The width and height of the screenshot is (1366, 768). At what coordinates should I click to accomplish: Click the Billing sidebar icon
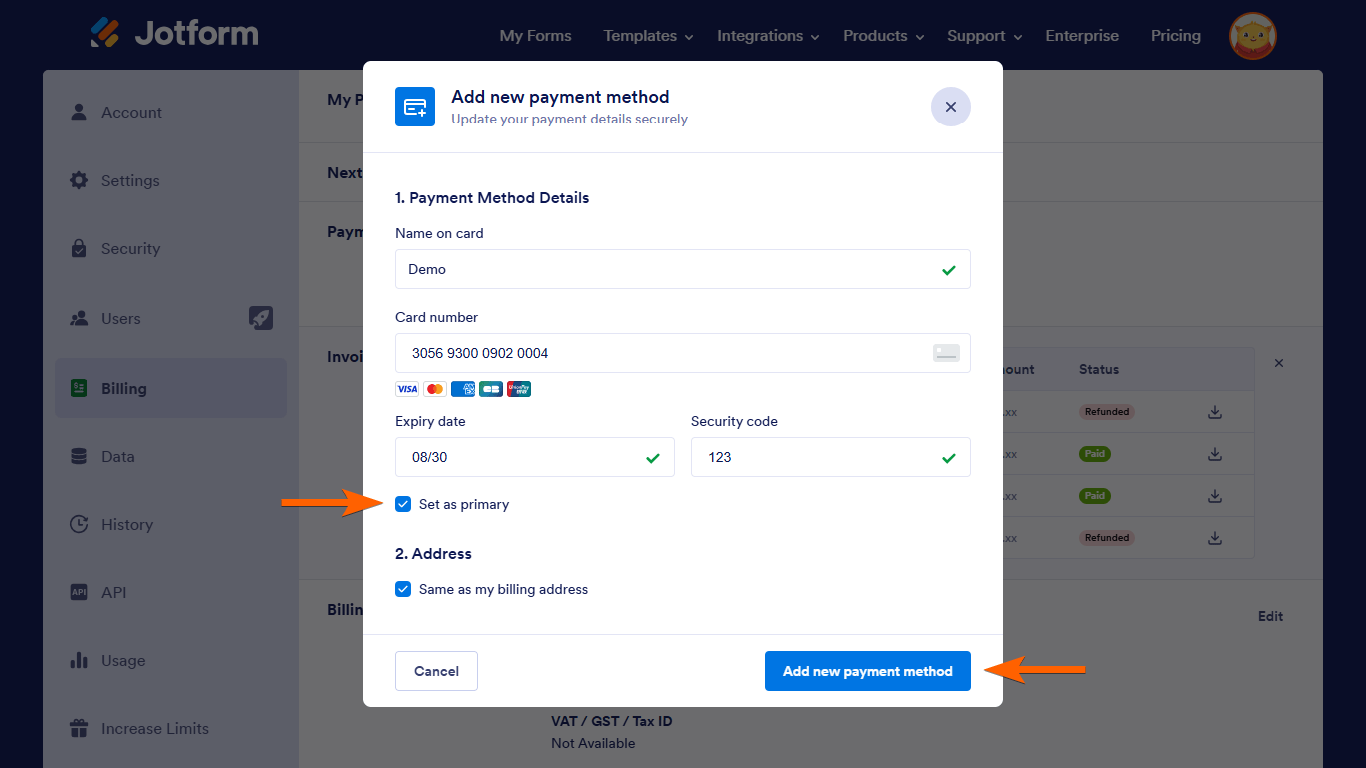78,388
